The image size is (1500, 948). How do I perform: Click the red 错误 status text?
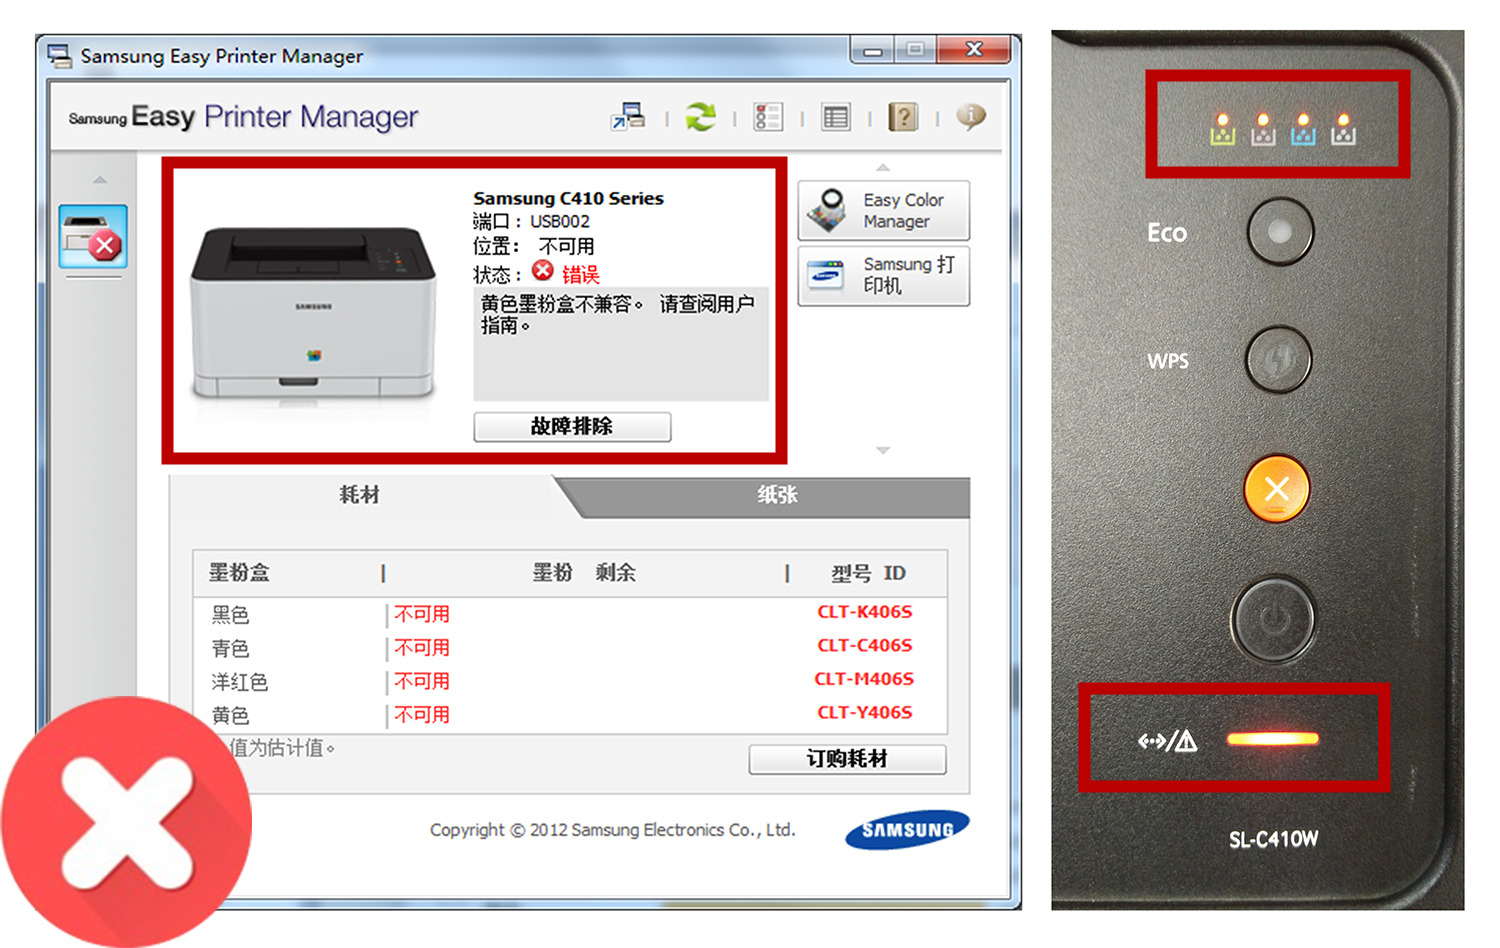[x=581, y=274]
